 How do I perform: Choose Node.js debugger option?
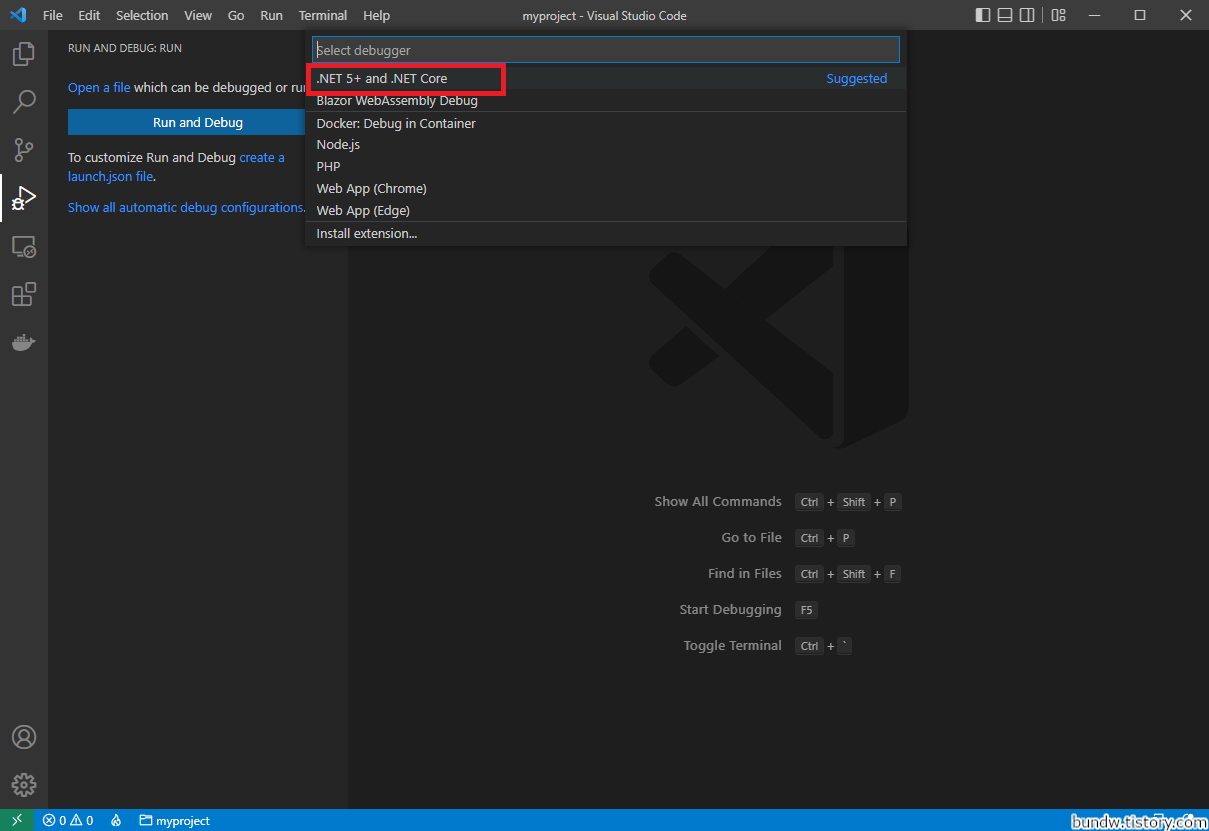(606, 144)
